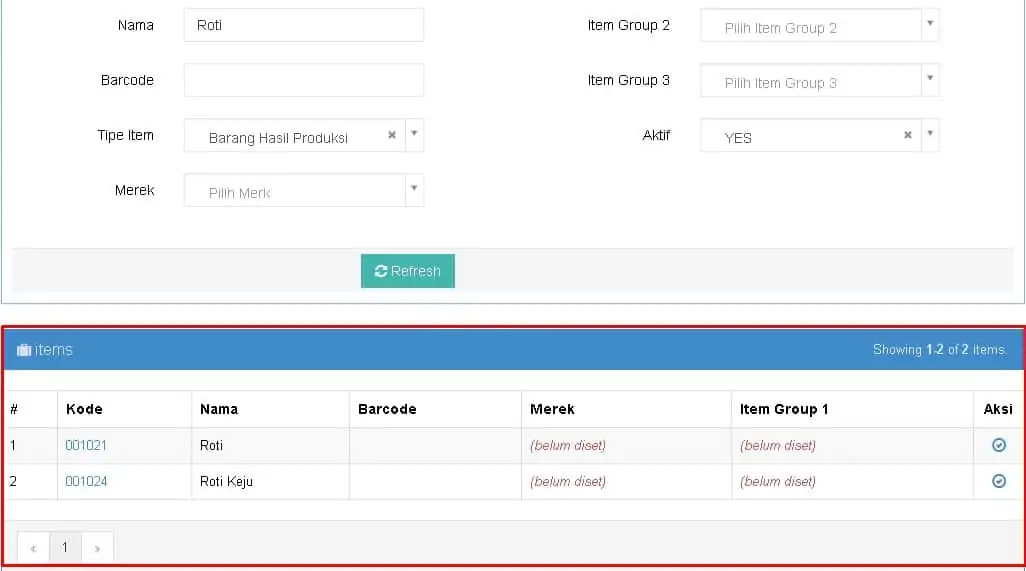This screenshot has width=1026, height=571.
Task: Clear the Aktif YES selection with the x
Action: pyautogui.click(x=908, y=135)
